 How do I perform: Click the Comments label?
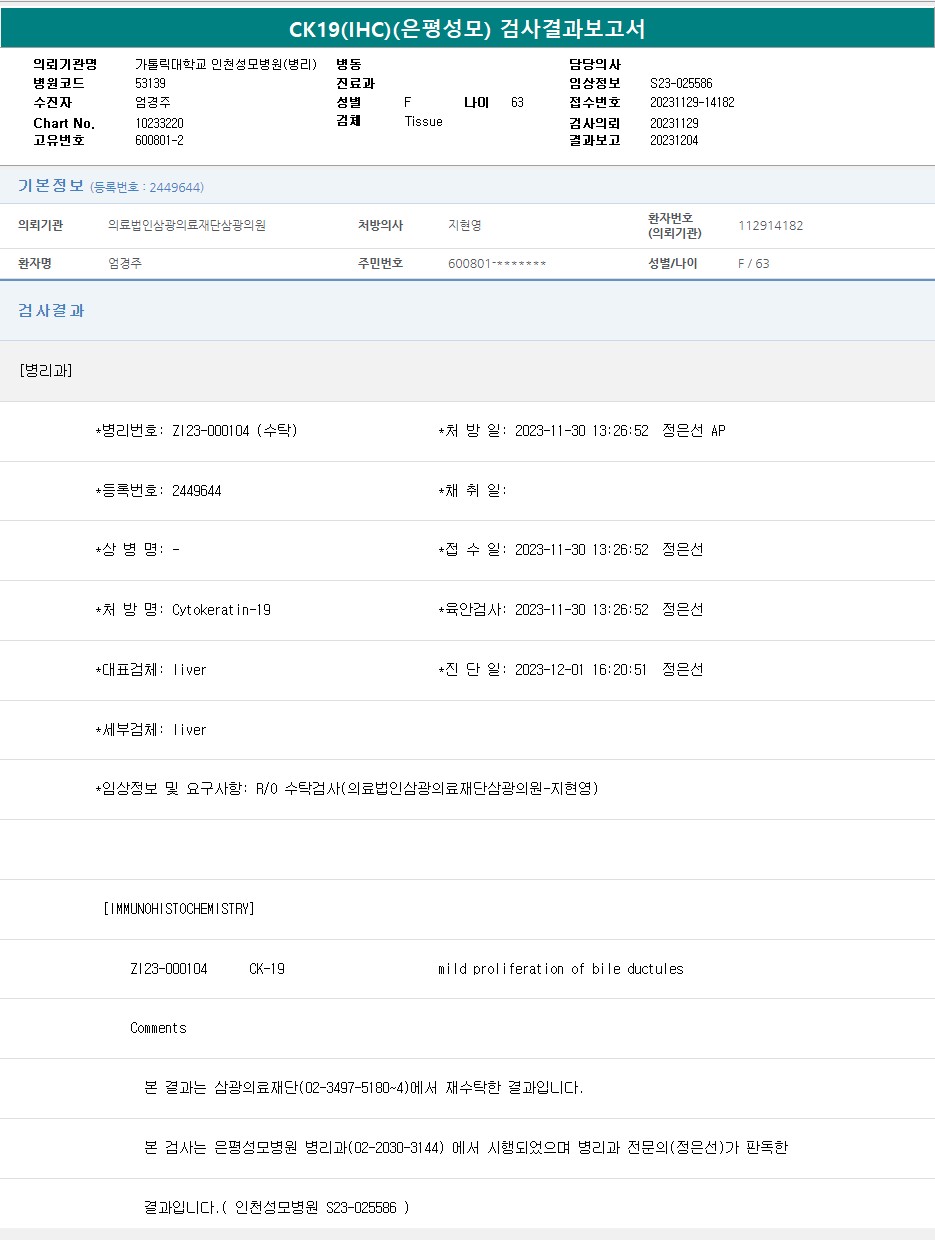tap(158, 1028)
